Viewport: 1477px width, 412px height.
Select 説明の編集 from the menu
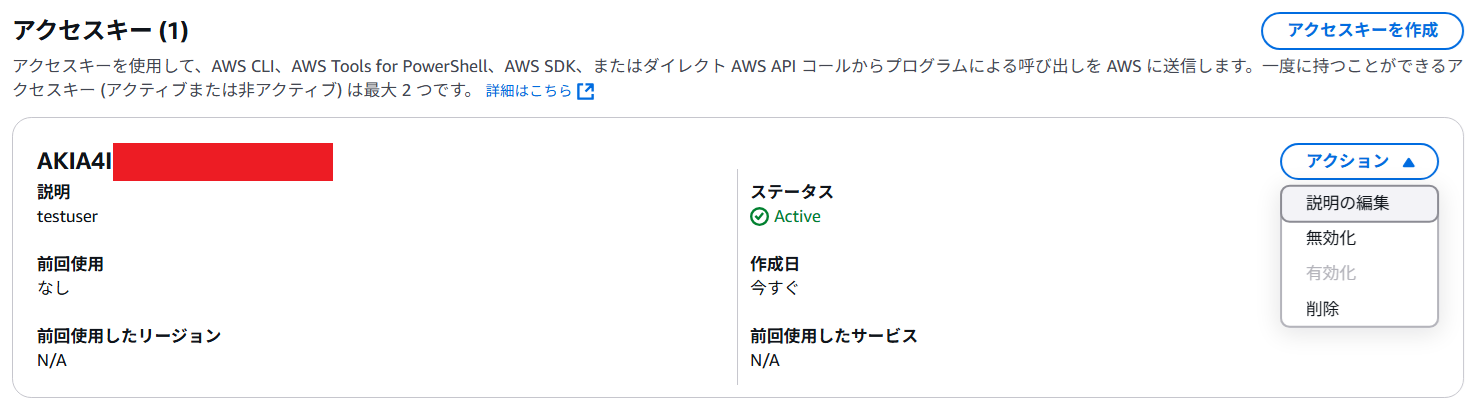point(1347,204)
